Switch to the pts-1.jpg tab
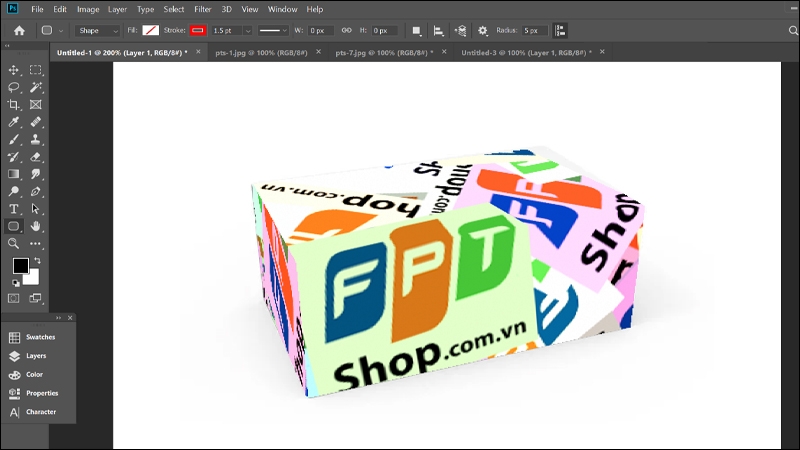Image resolution: width=800 pixels, height=450 pixels. [x=261, y=53]
